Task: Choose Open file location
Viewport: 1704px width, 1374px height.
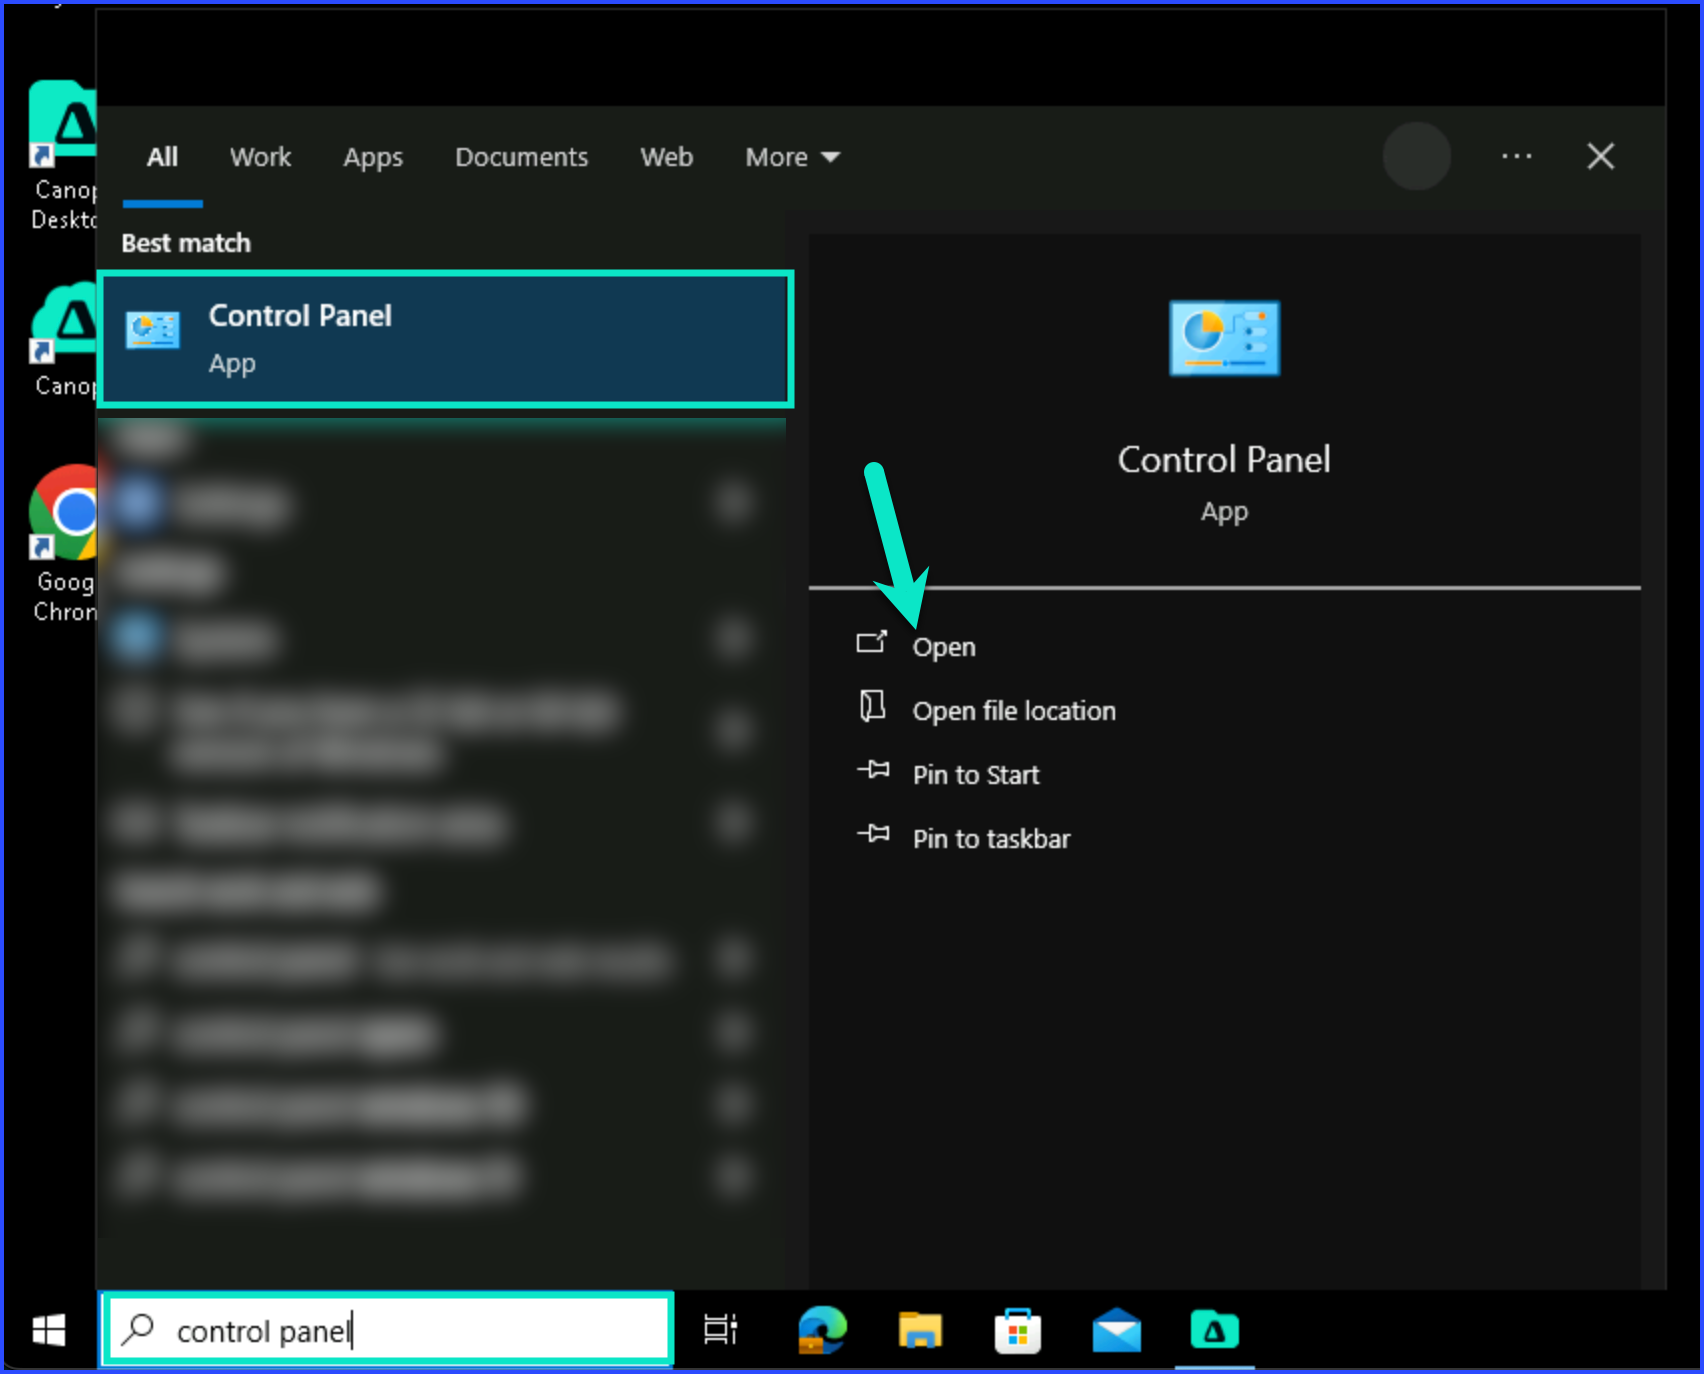Action: (1014, 711)
